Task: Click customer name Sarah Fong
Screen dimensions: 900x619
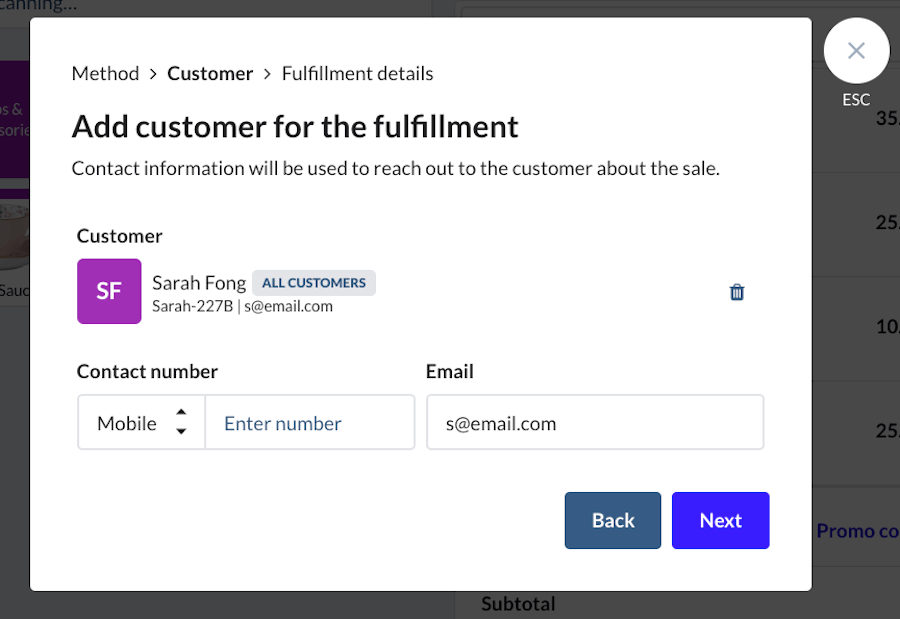Action: (199, 283)
